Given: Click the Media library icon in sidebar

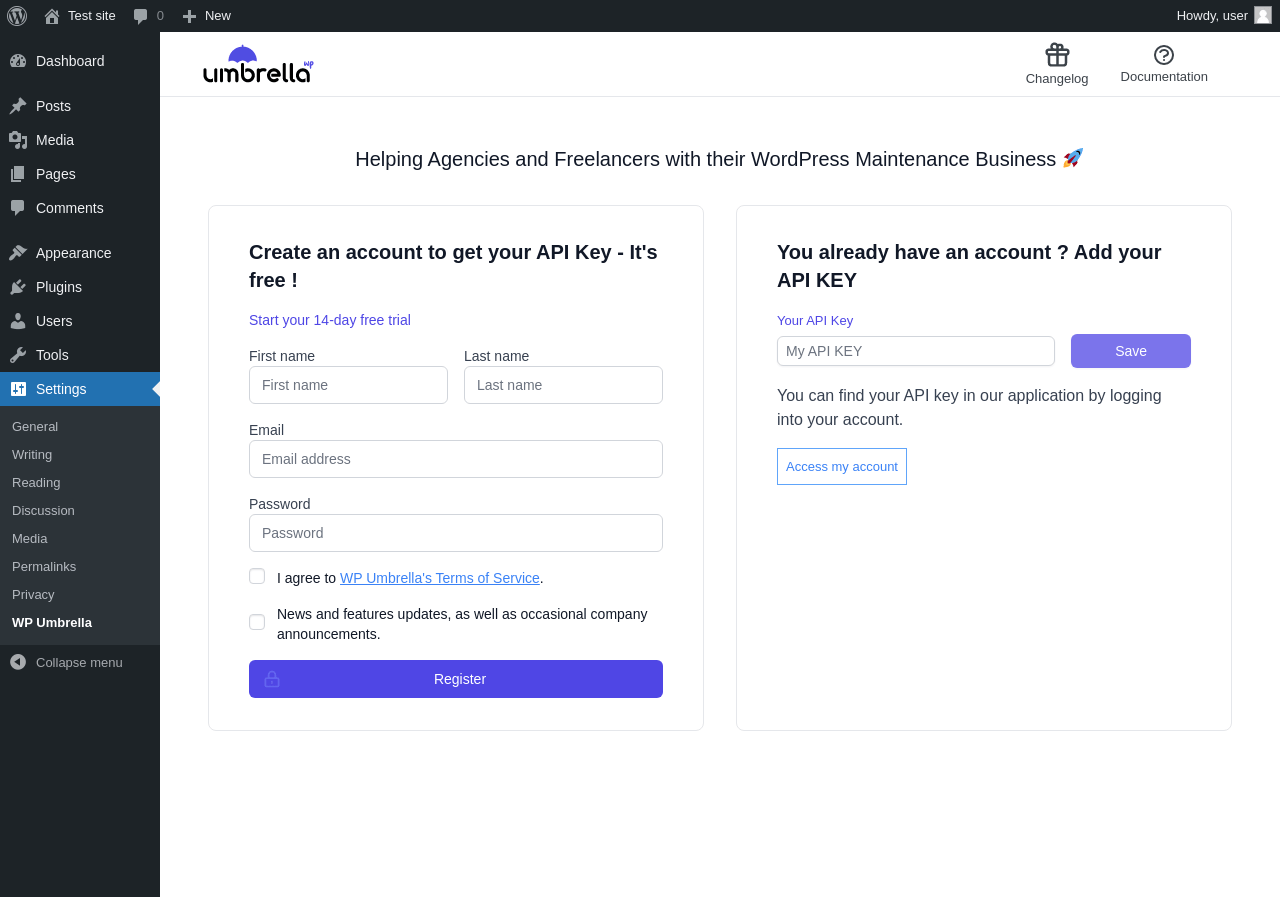Looking at the screenshot, I should point(18,140).
